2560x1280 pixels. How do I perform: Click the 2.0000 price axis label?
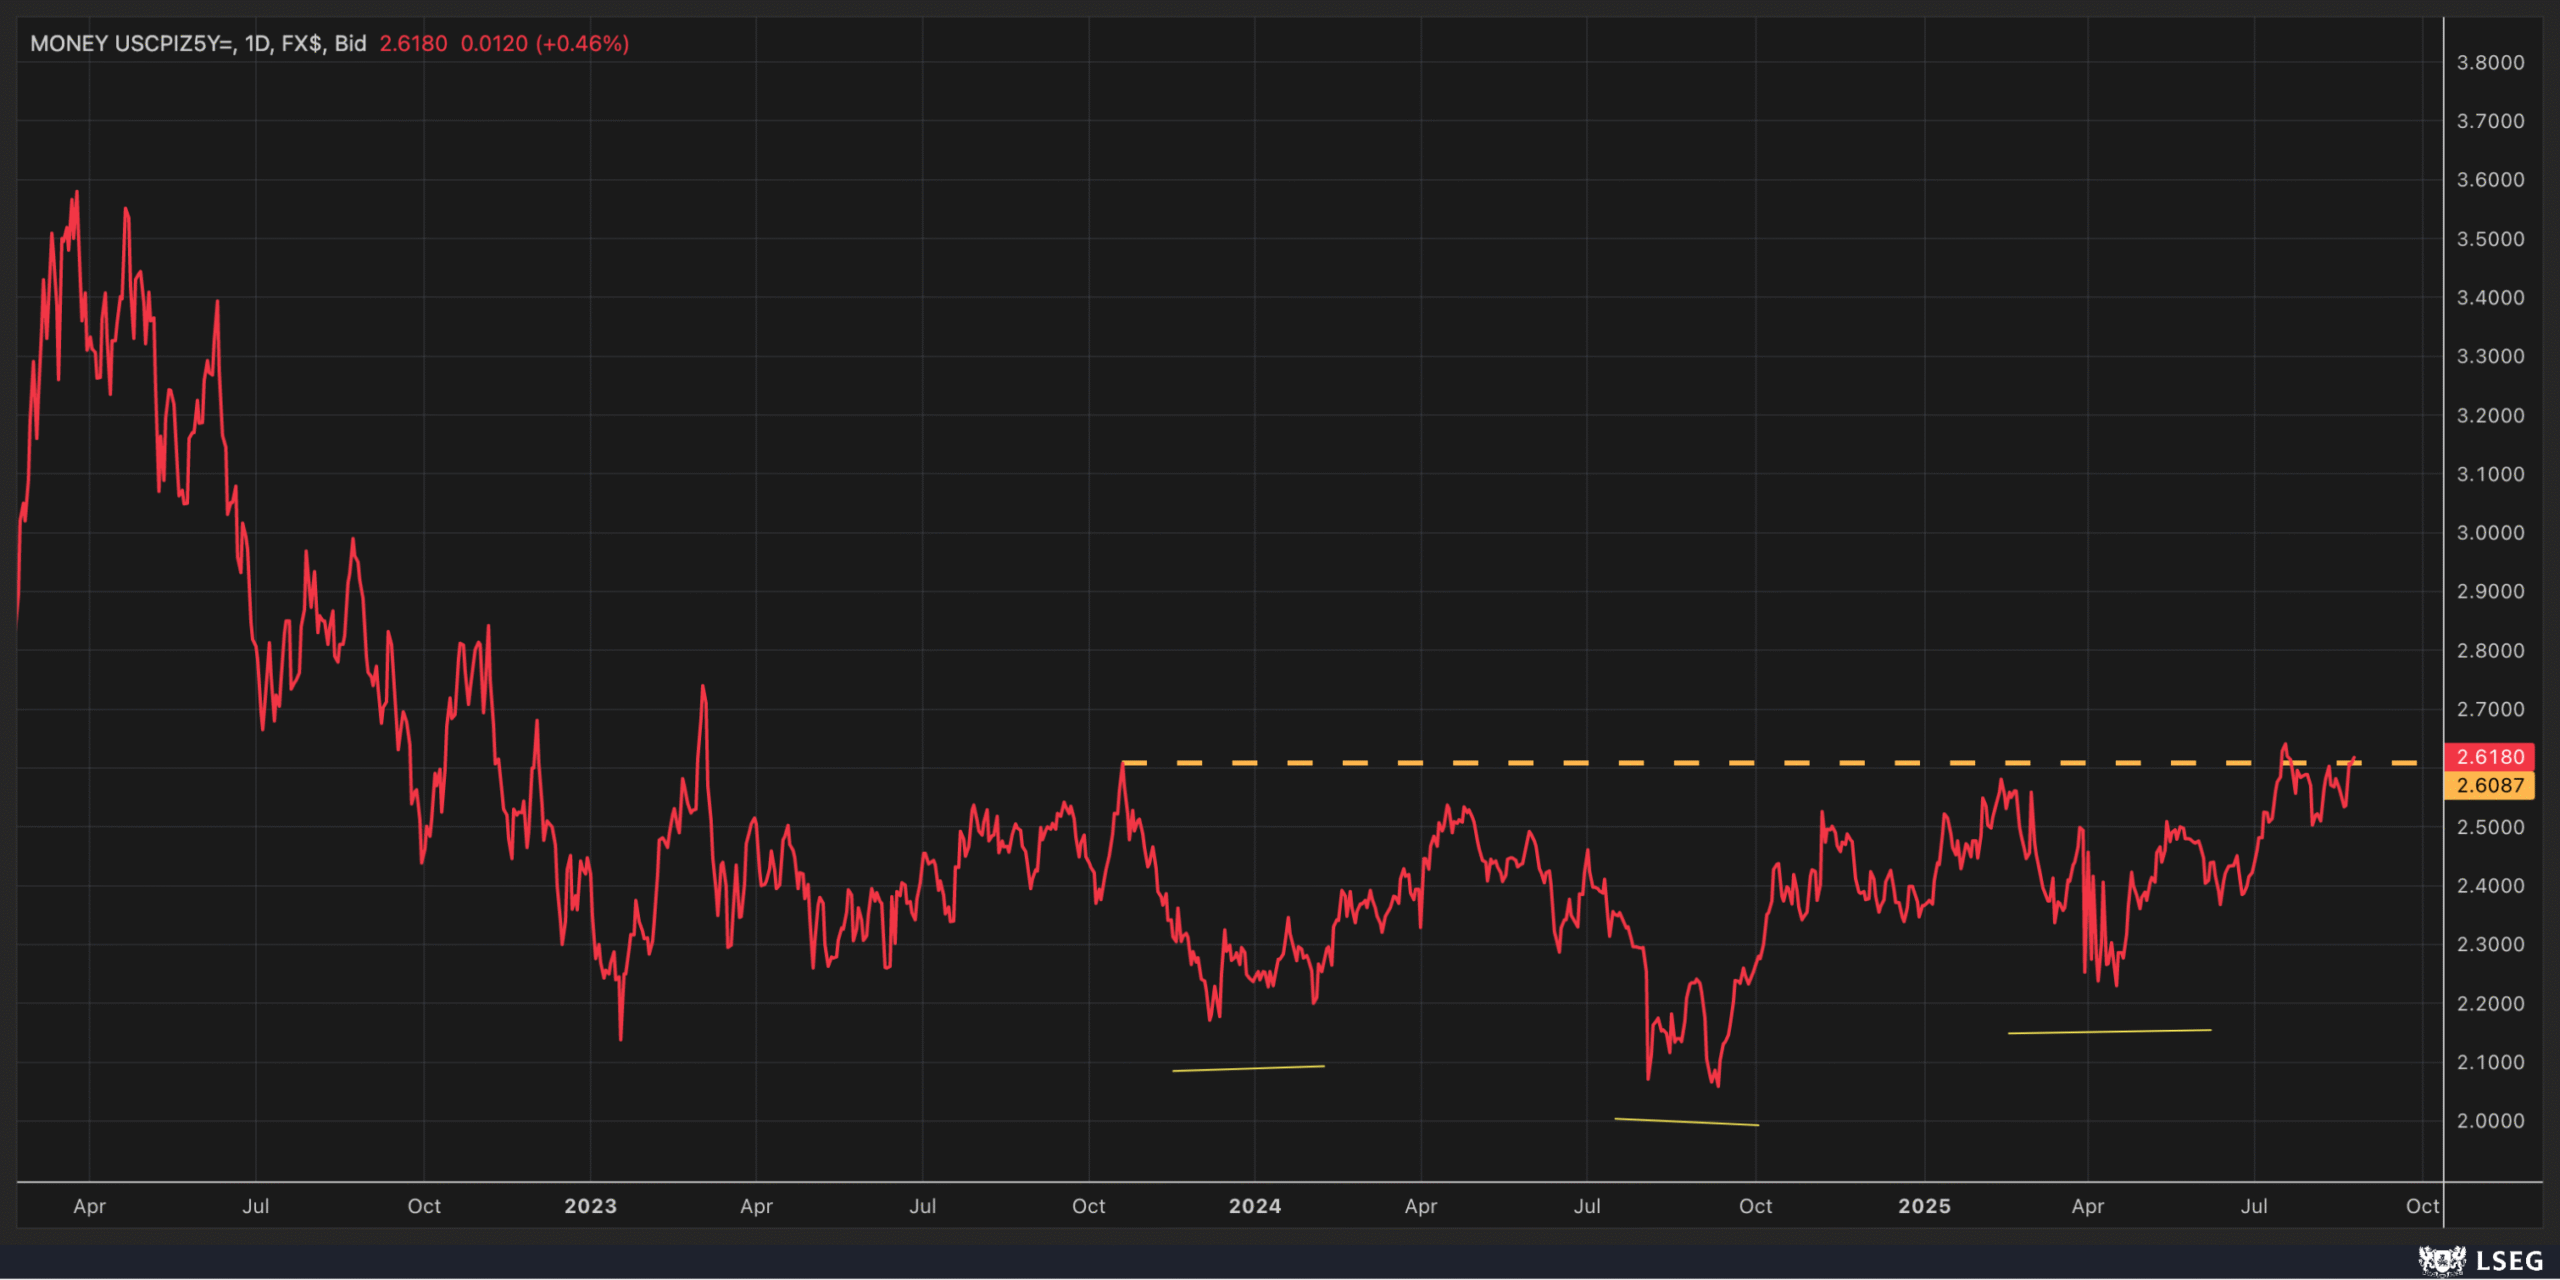pos(2490,1121)
